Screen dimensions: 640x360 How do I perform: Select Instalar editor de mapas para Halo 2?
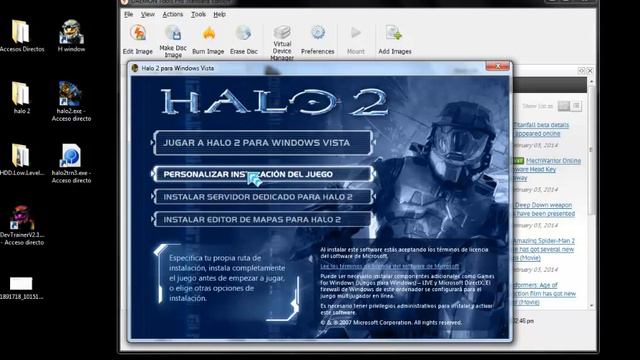(263, 220)
